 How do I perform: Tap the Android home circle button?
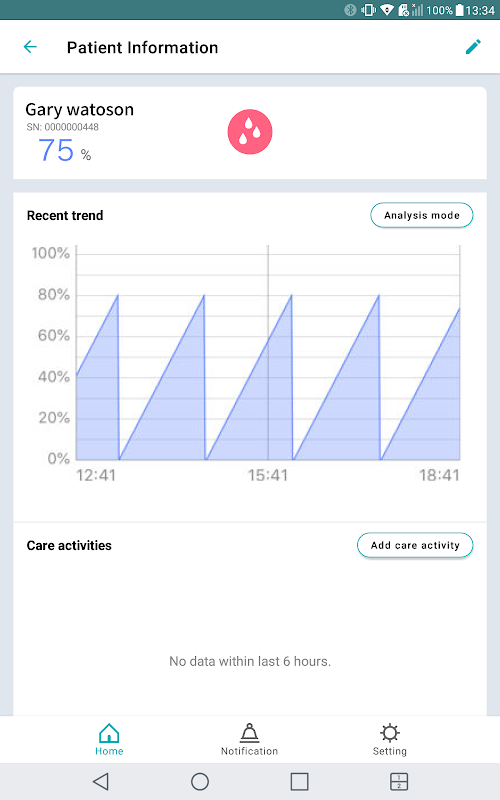[200, 781]
